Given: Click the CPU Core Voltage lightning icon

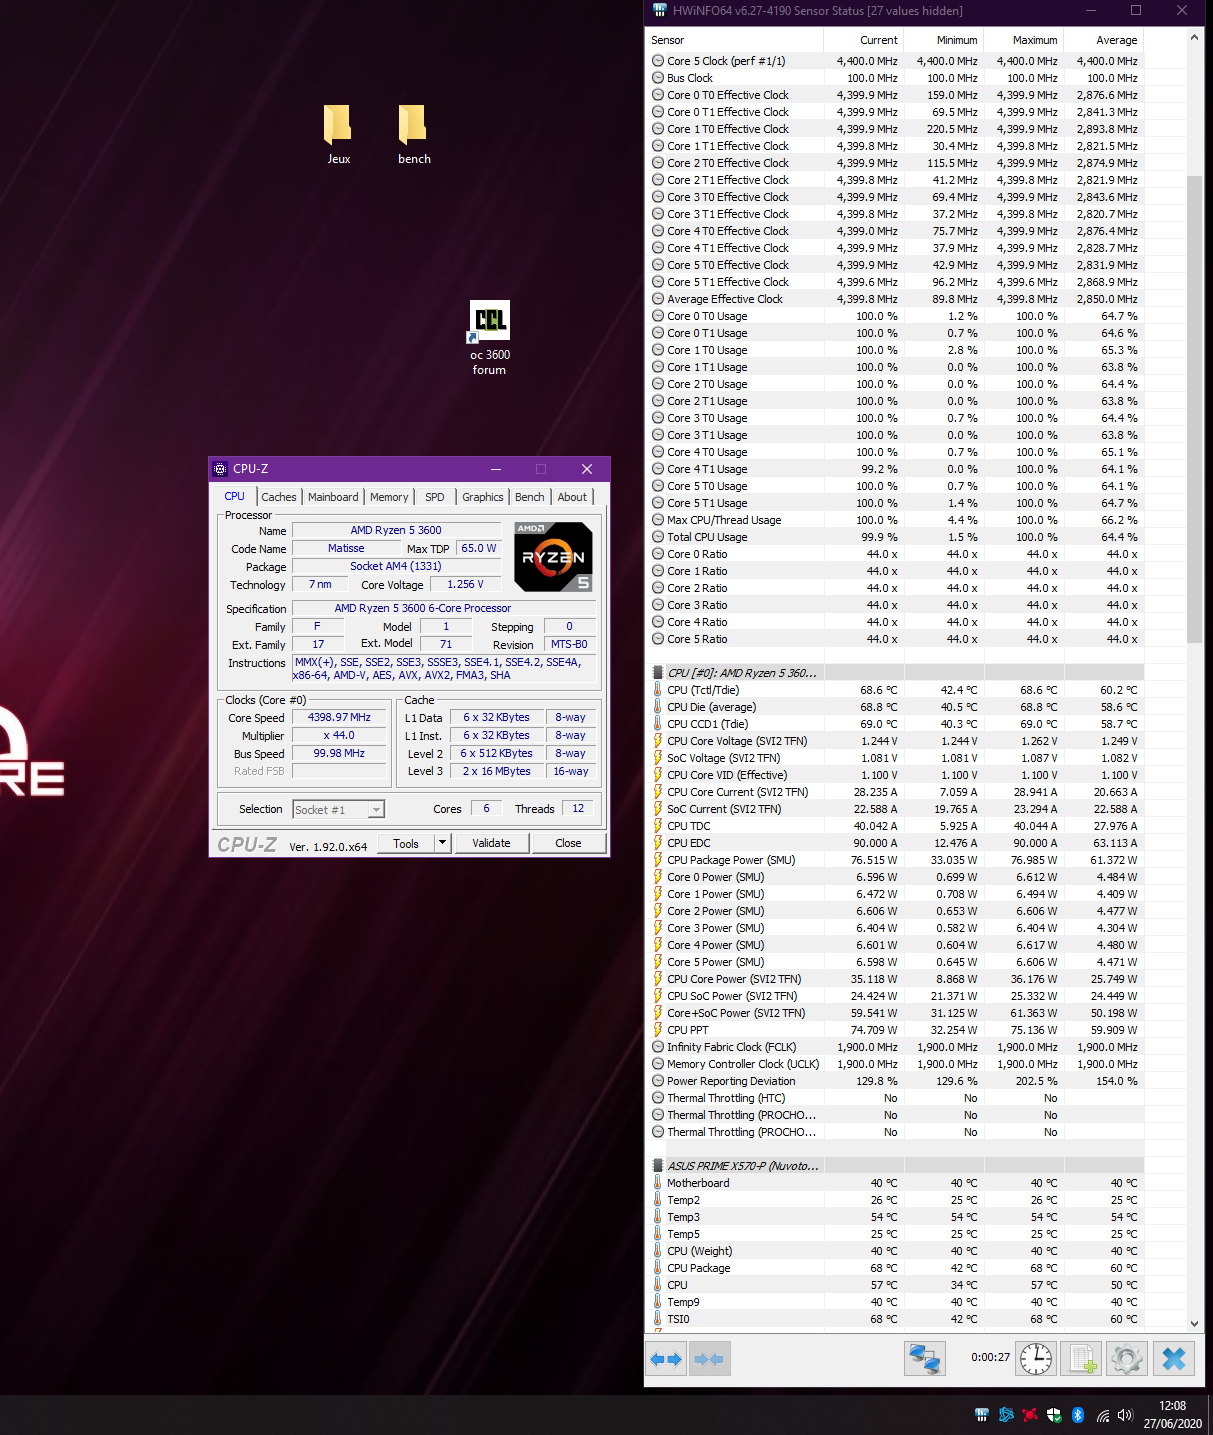Looking at the screenshot, I should (x=657, y=741).
